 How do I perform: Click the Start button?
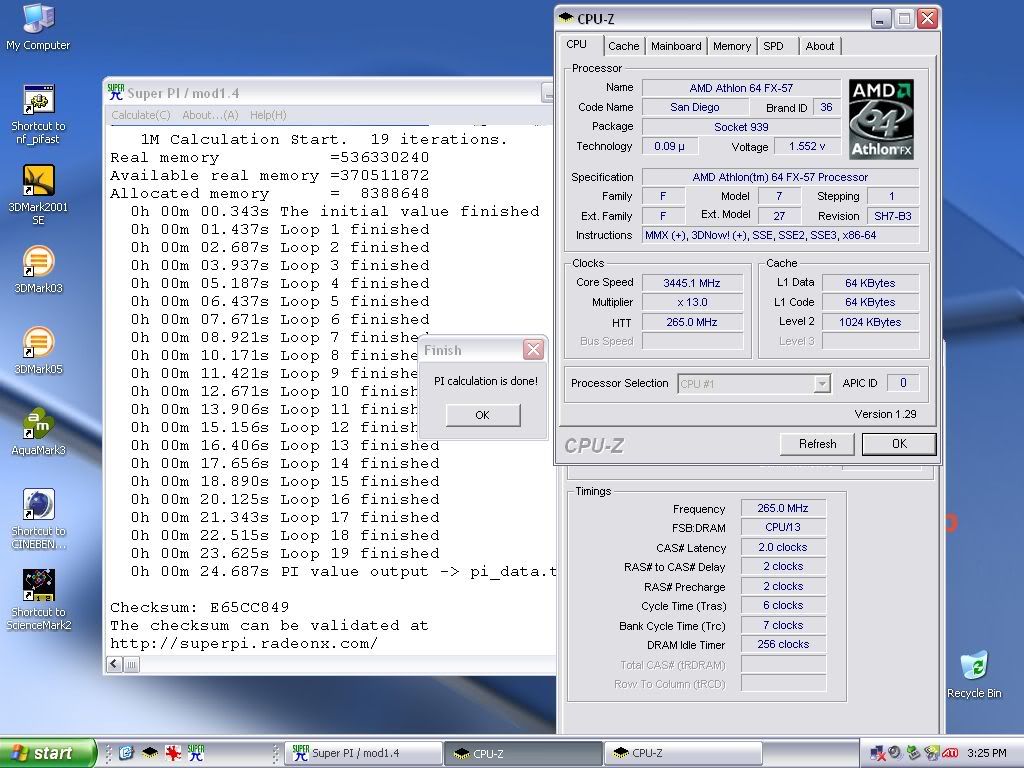[48, 753]
